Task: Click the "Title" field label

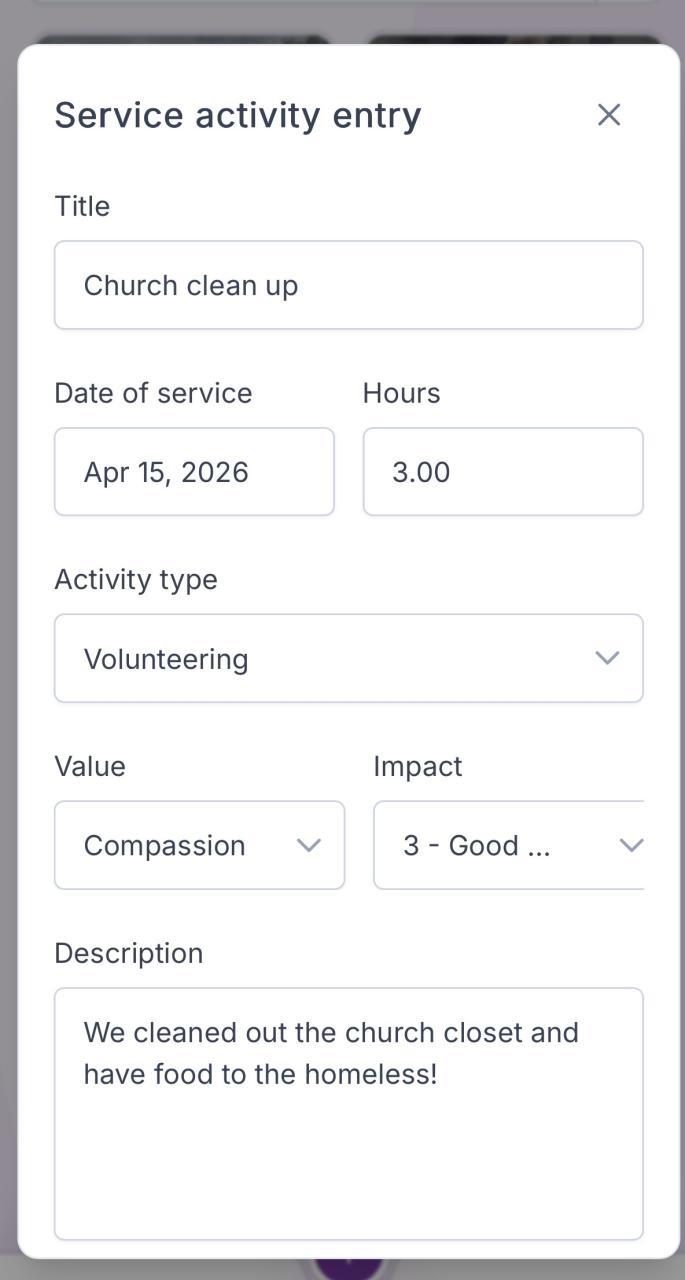Action: point(82,206)
